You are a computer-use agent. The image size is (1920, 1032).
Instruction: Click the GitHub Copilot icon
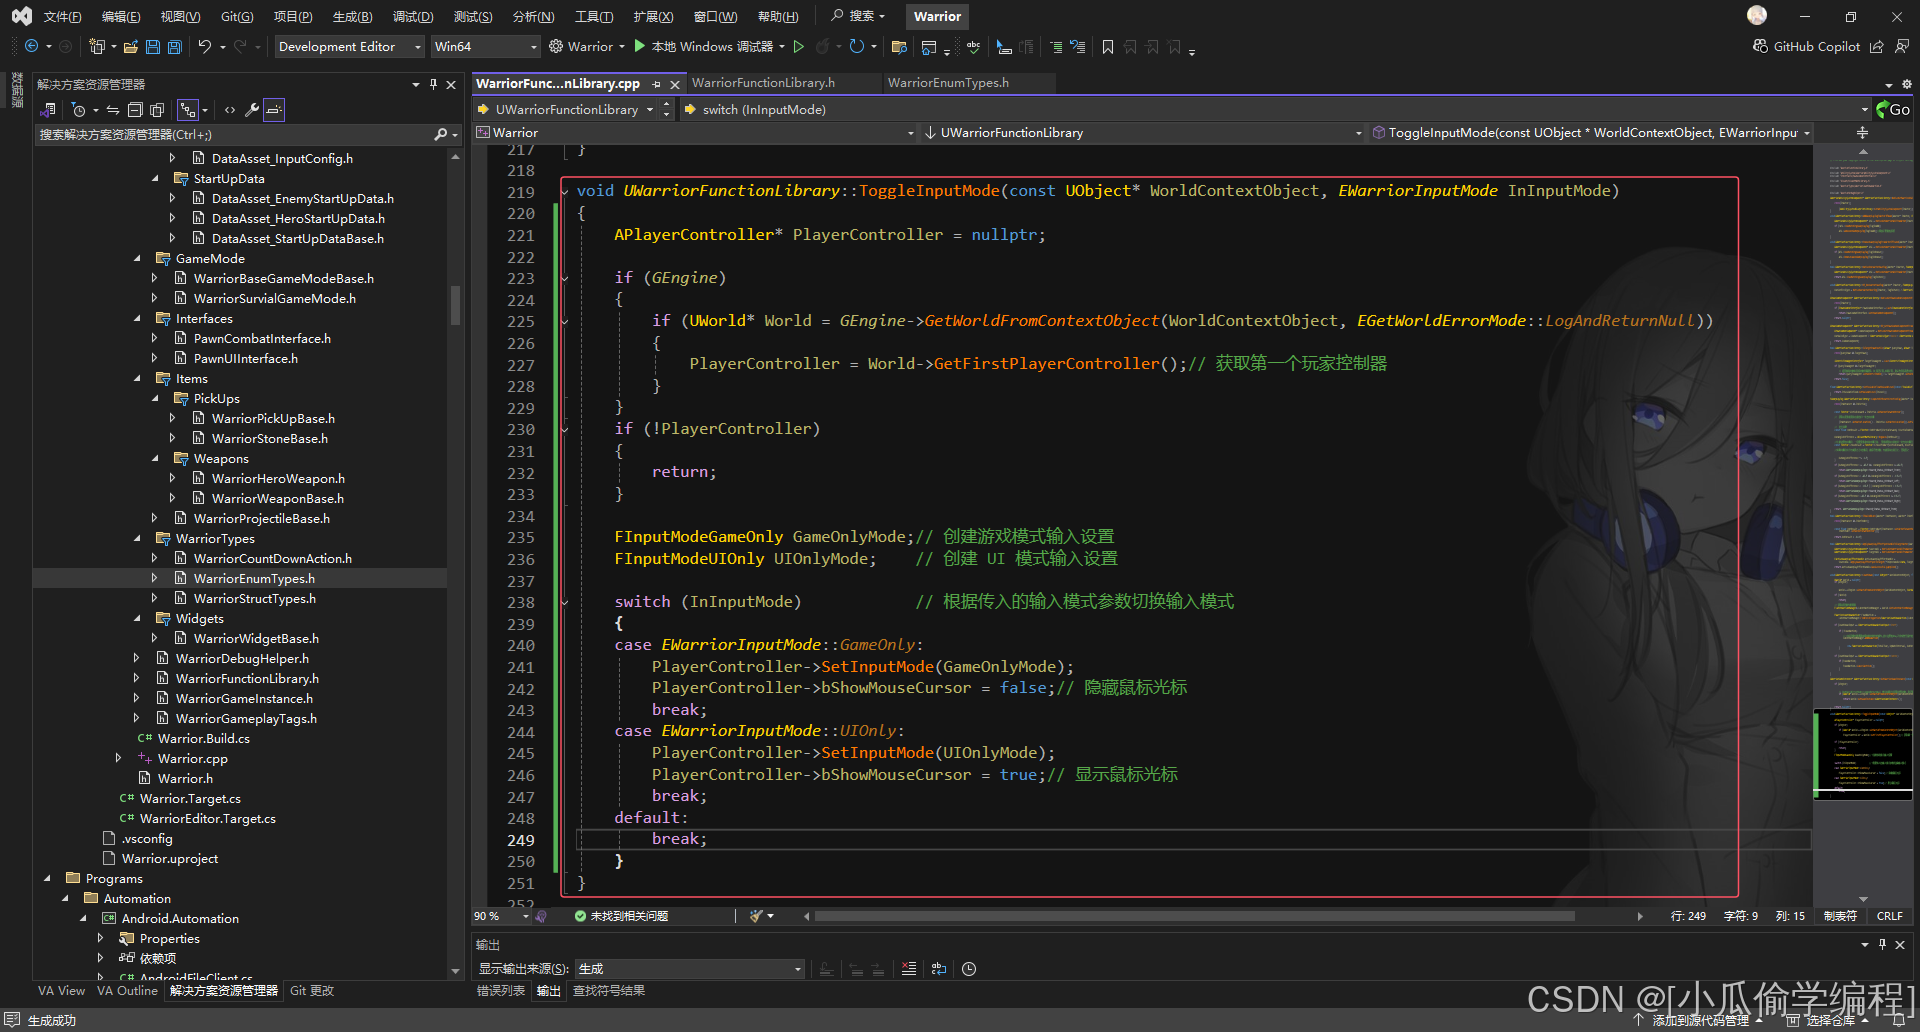[x=1760, y=47]
